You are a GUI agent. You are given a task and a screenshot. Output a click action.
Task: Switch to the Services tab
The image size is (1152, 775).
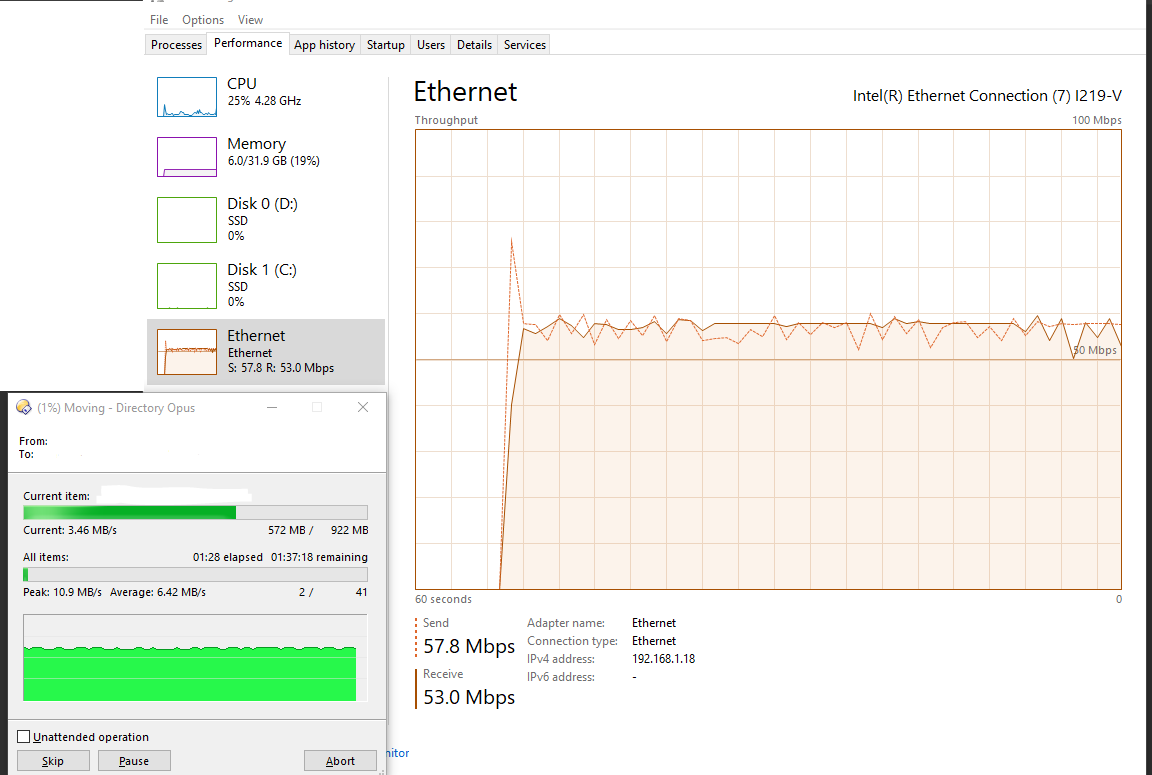[525, 45]
